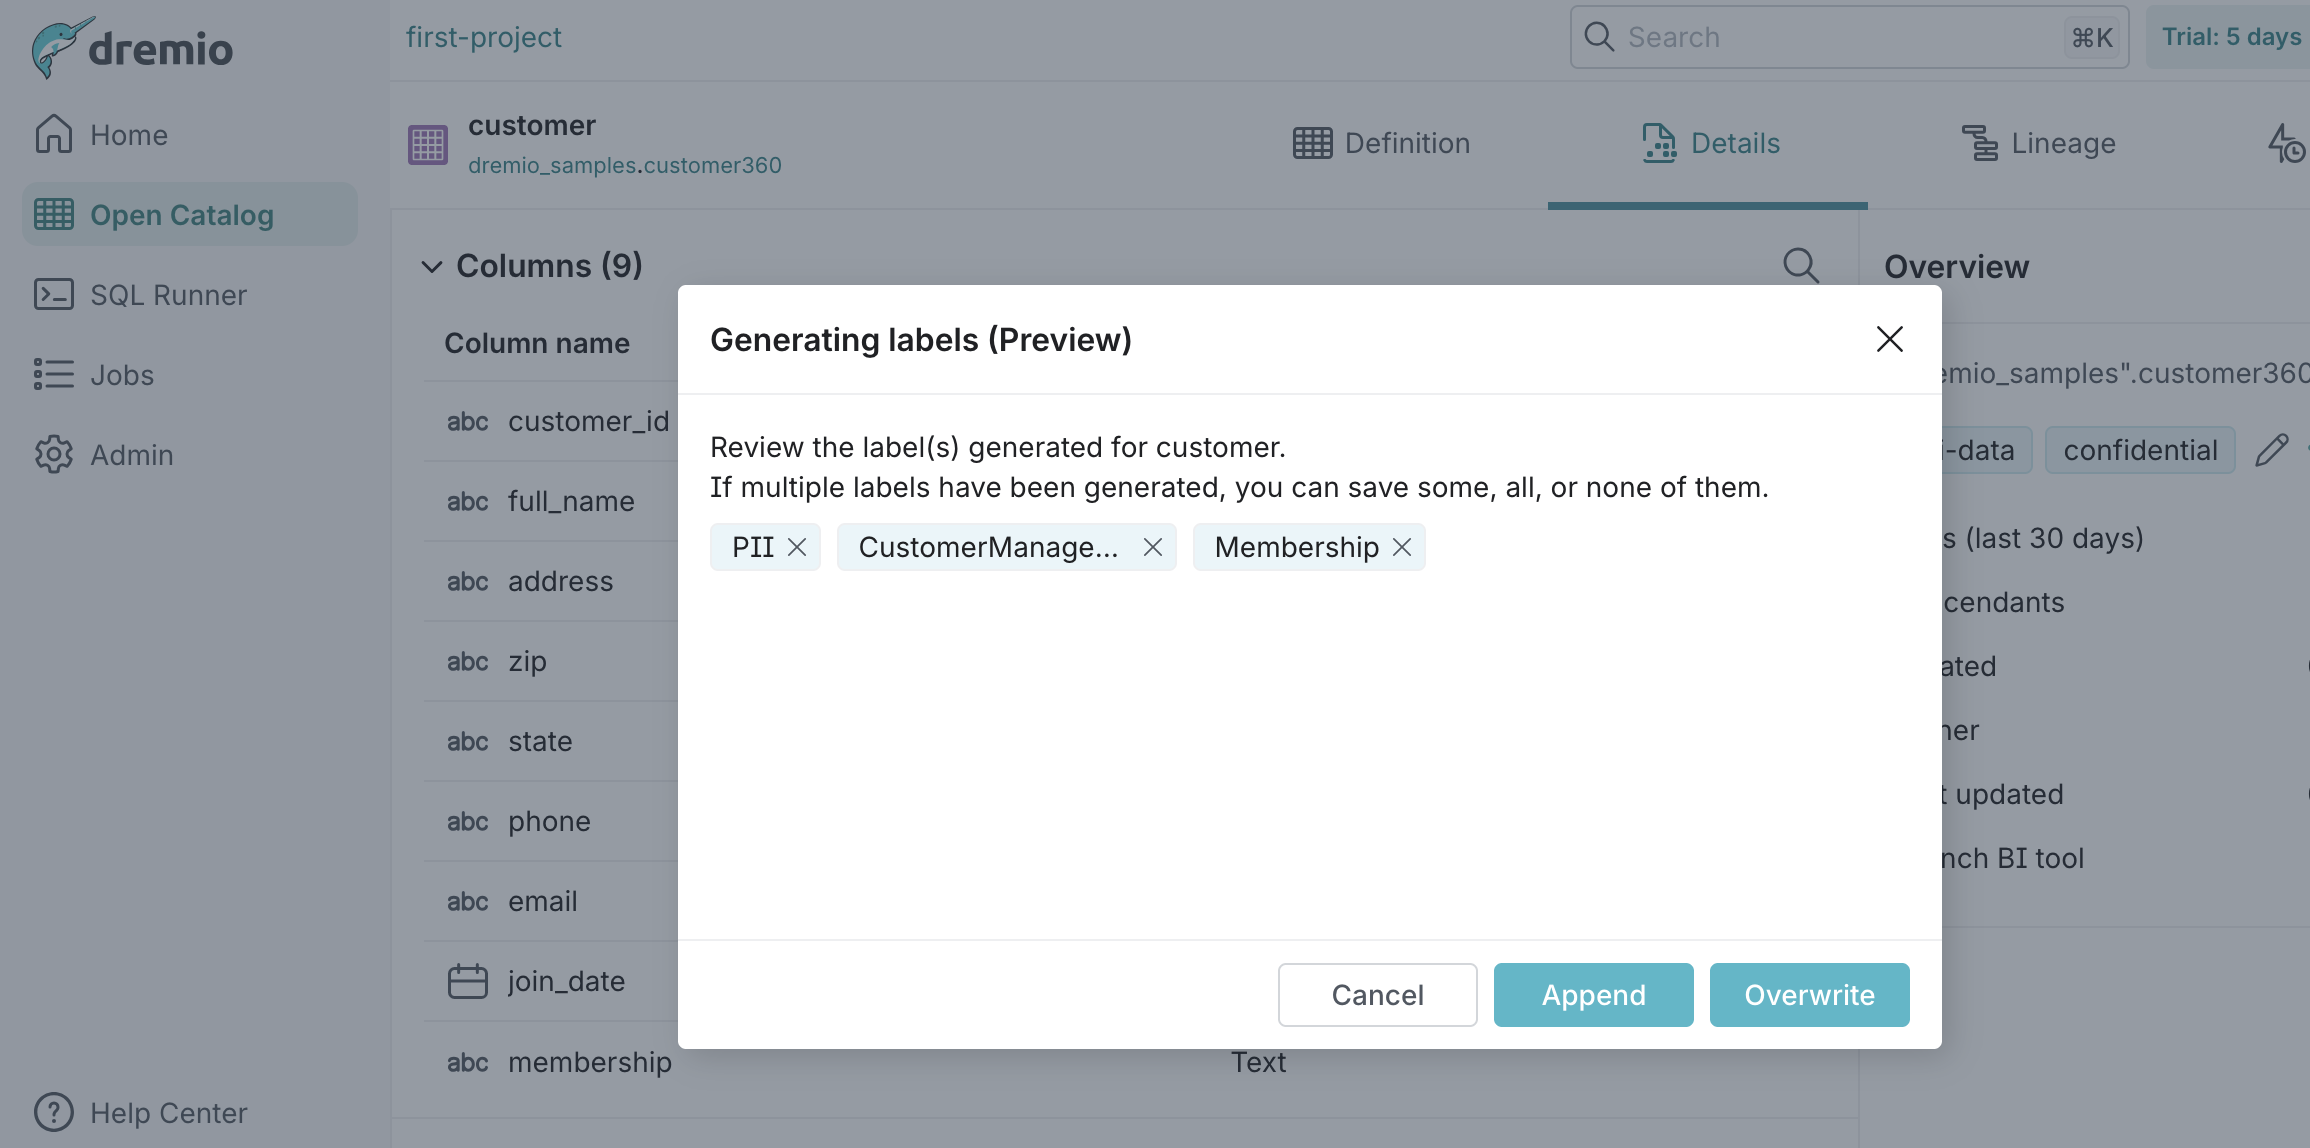
Task: Remove the PII generated label
Action: coord(797,547)
